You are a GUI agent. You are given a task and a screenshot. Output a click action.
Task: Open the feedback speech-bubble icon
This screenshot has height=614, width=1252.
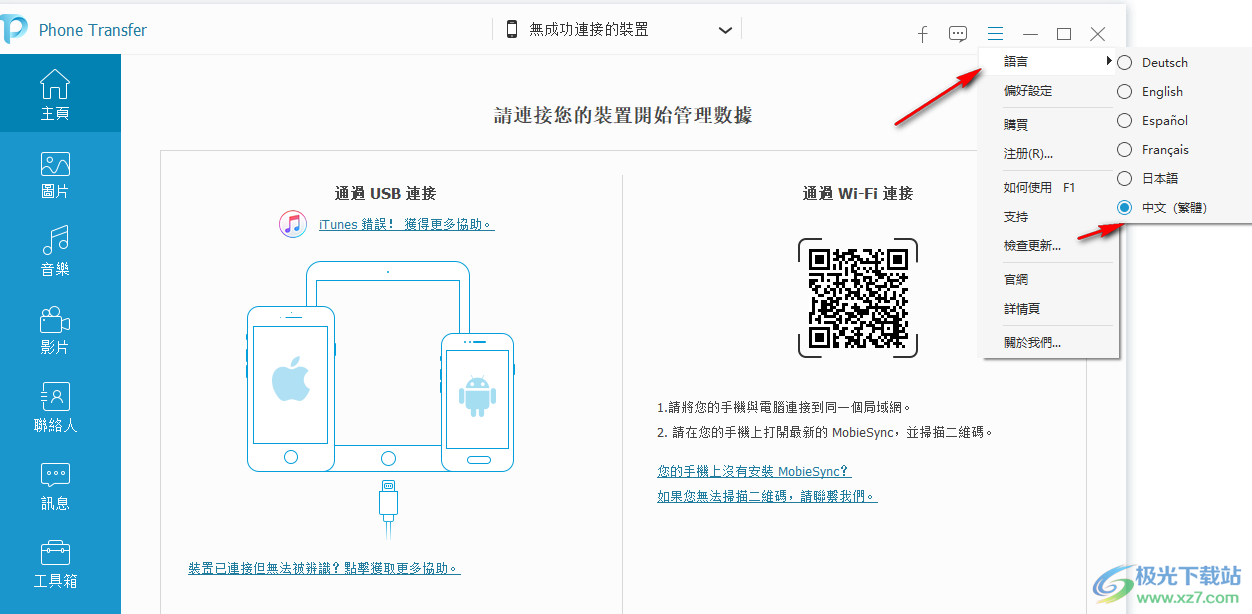pos(958,33)
